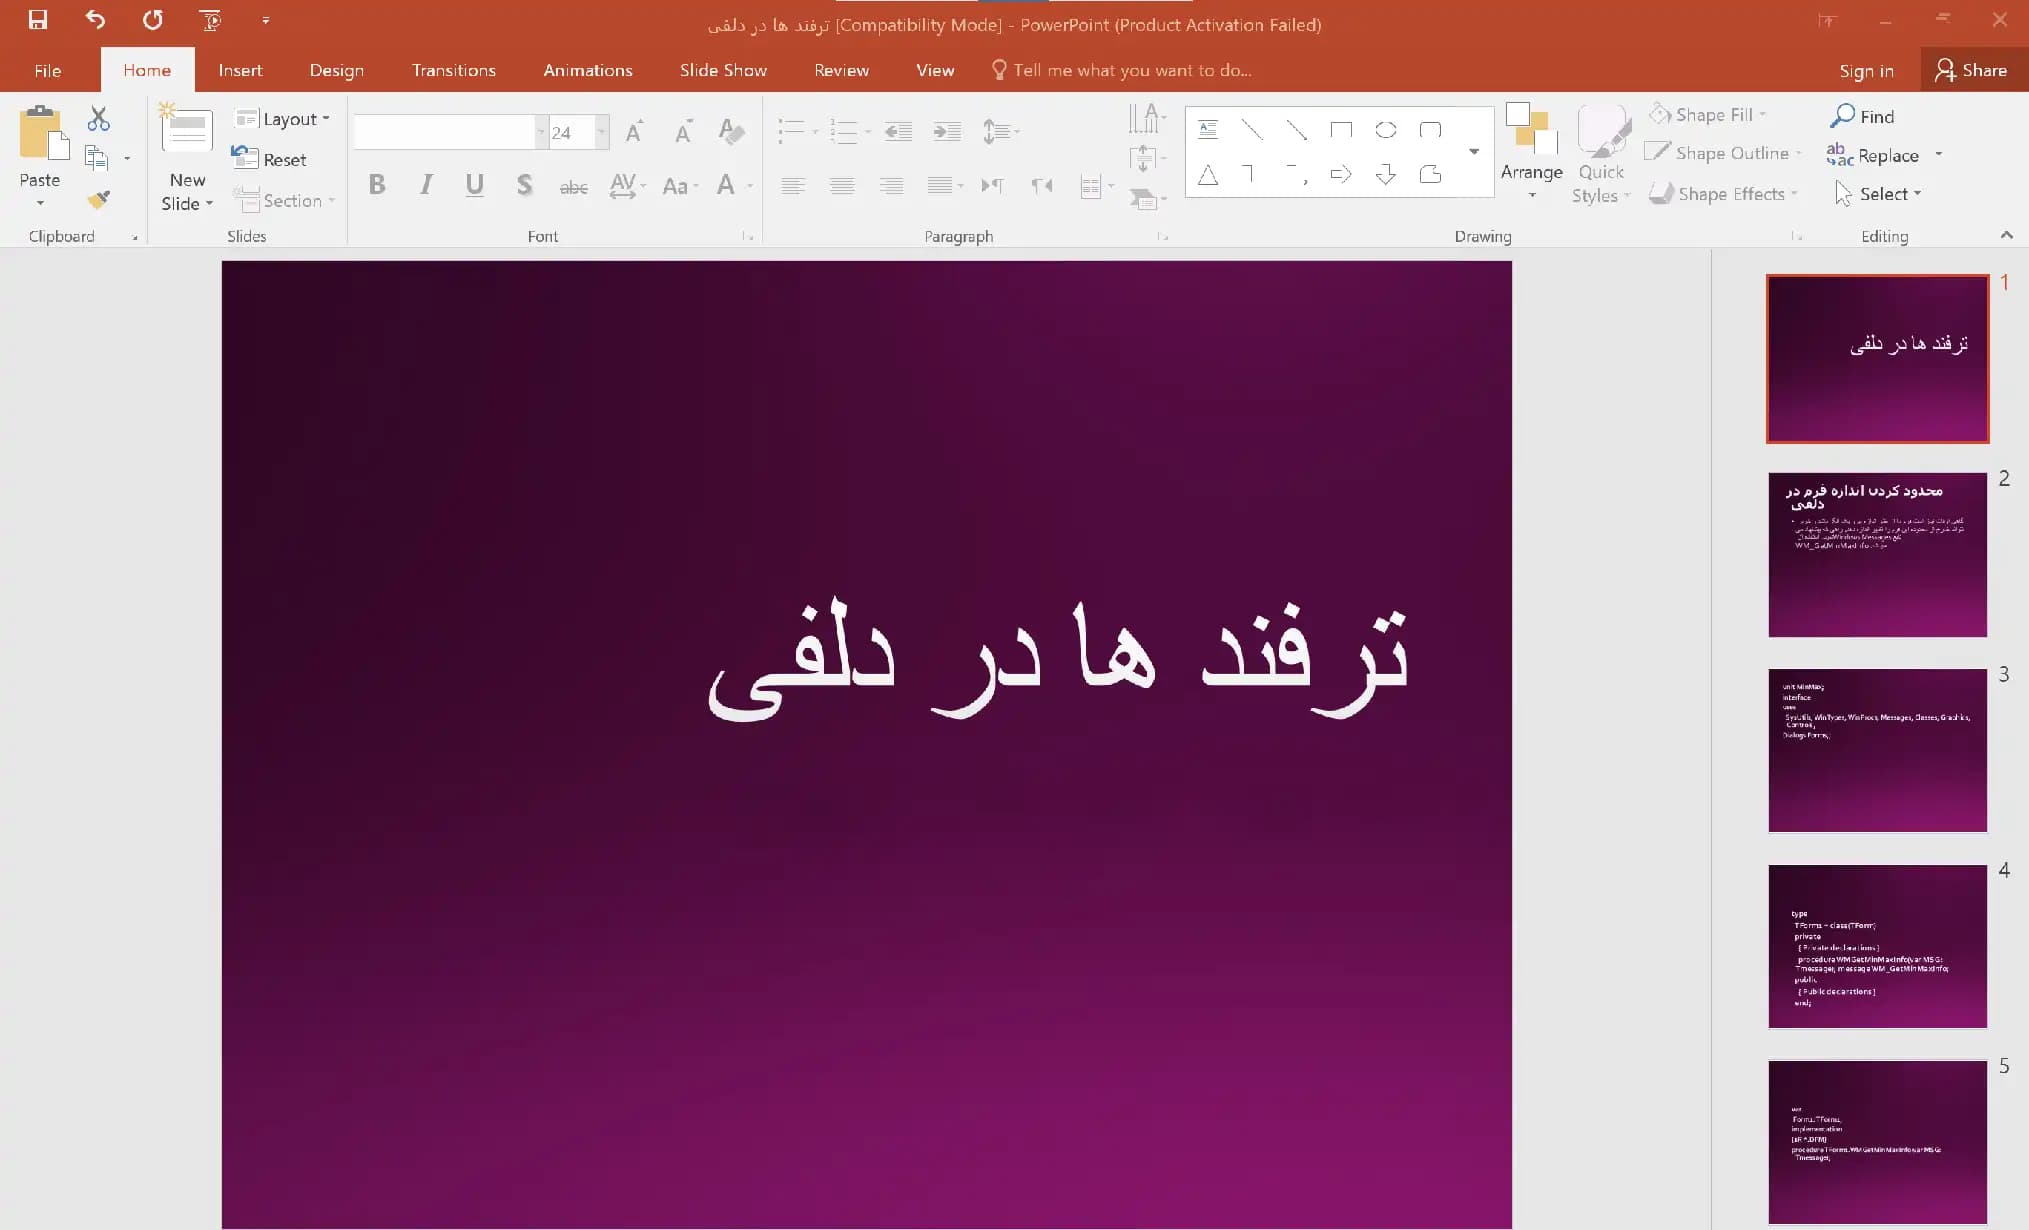Viewport: 2029px width, 1230px height.
Task: Undo the last action
Action: (95, 20)
